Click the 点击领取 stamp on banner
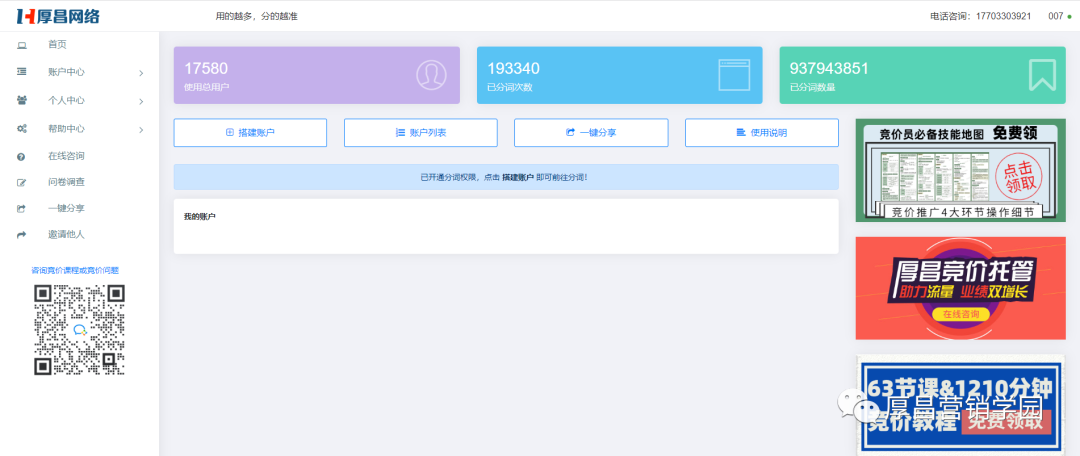 click(1021, 177)
